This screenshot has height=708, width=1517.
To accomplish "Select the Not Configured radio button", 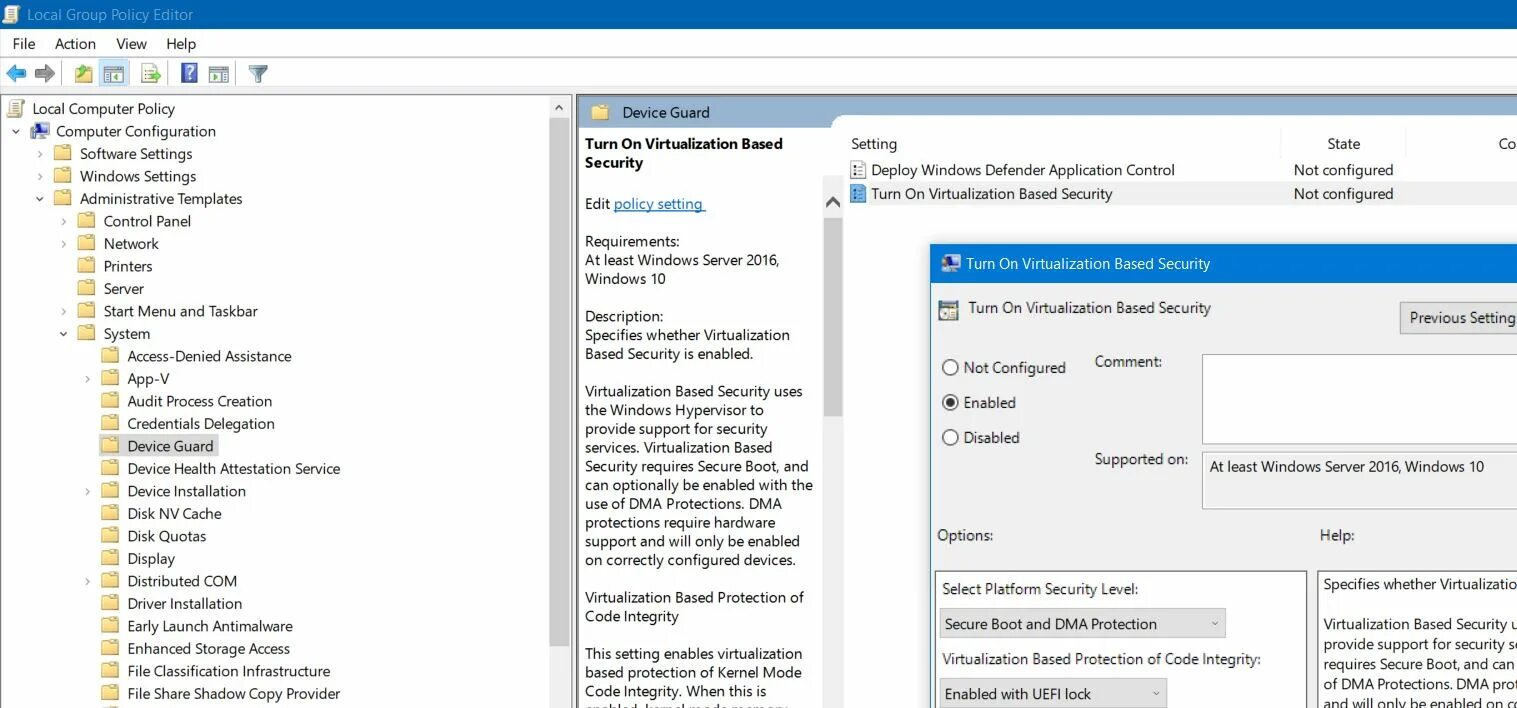I will (950, 367).
